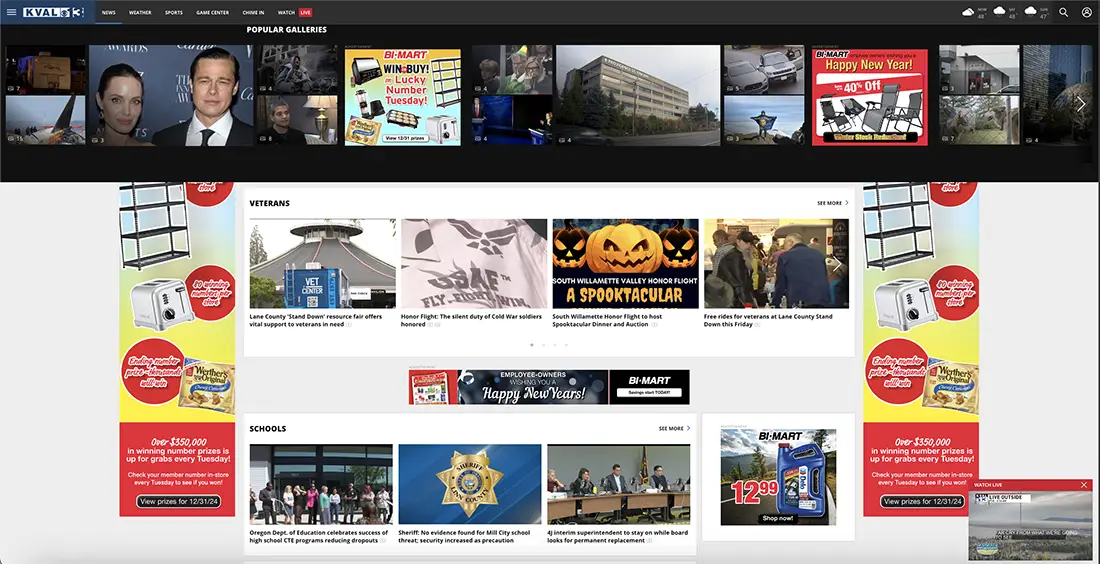
Task: Open the hooded person gallery thumbnail
Action: 297,69
